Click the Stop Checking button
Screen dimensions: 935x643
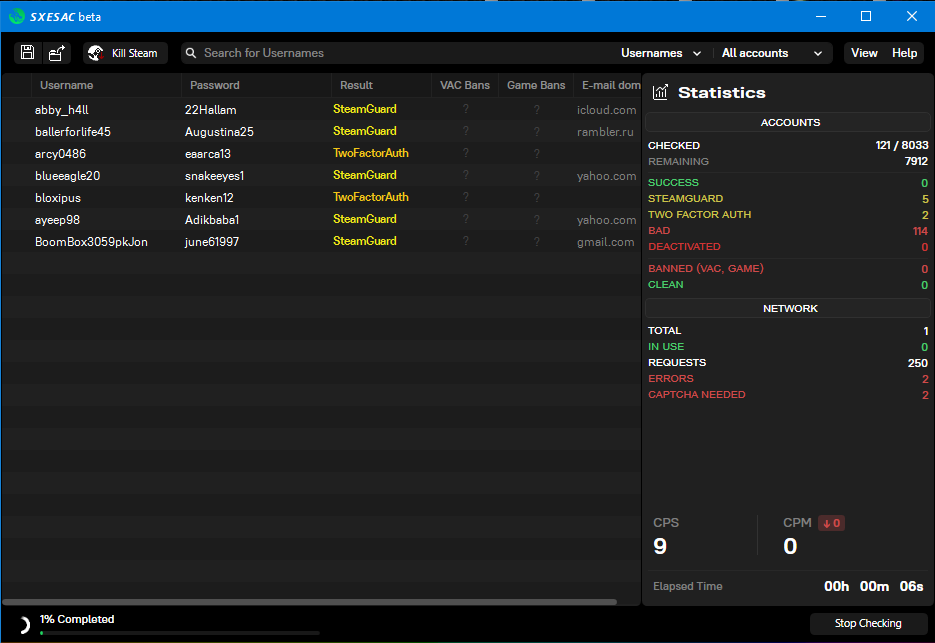pos(868,623)
